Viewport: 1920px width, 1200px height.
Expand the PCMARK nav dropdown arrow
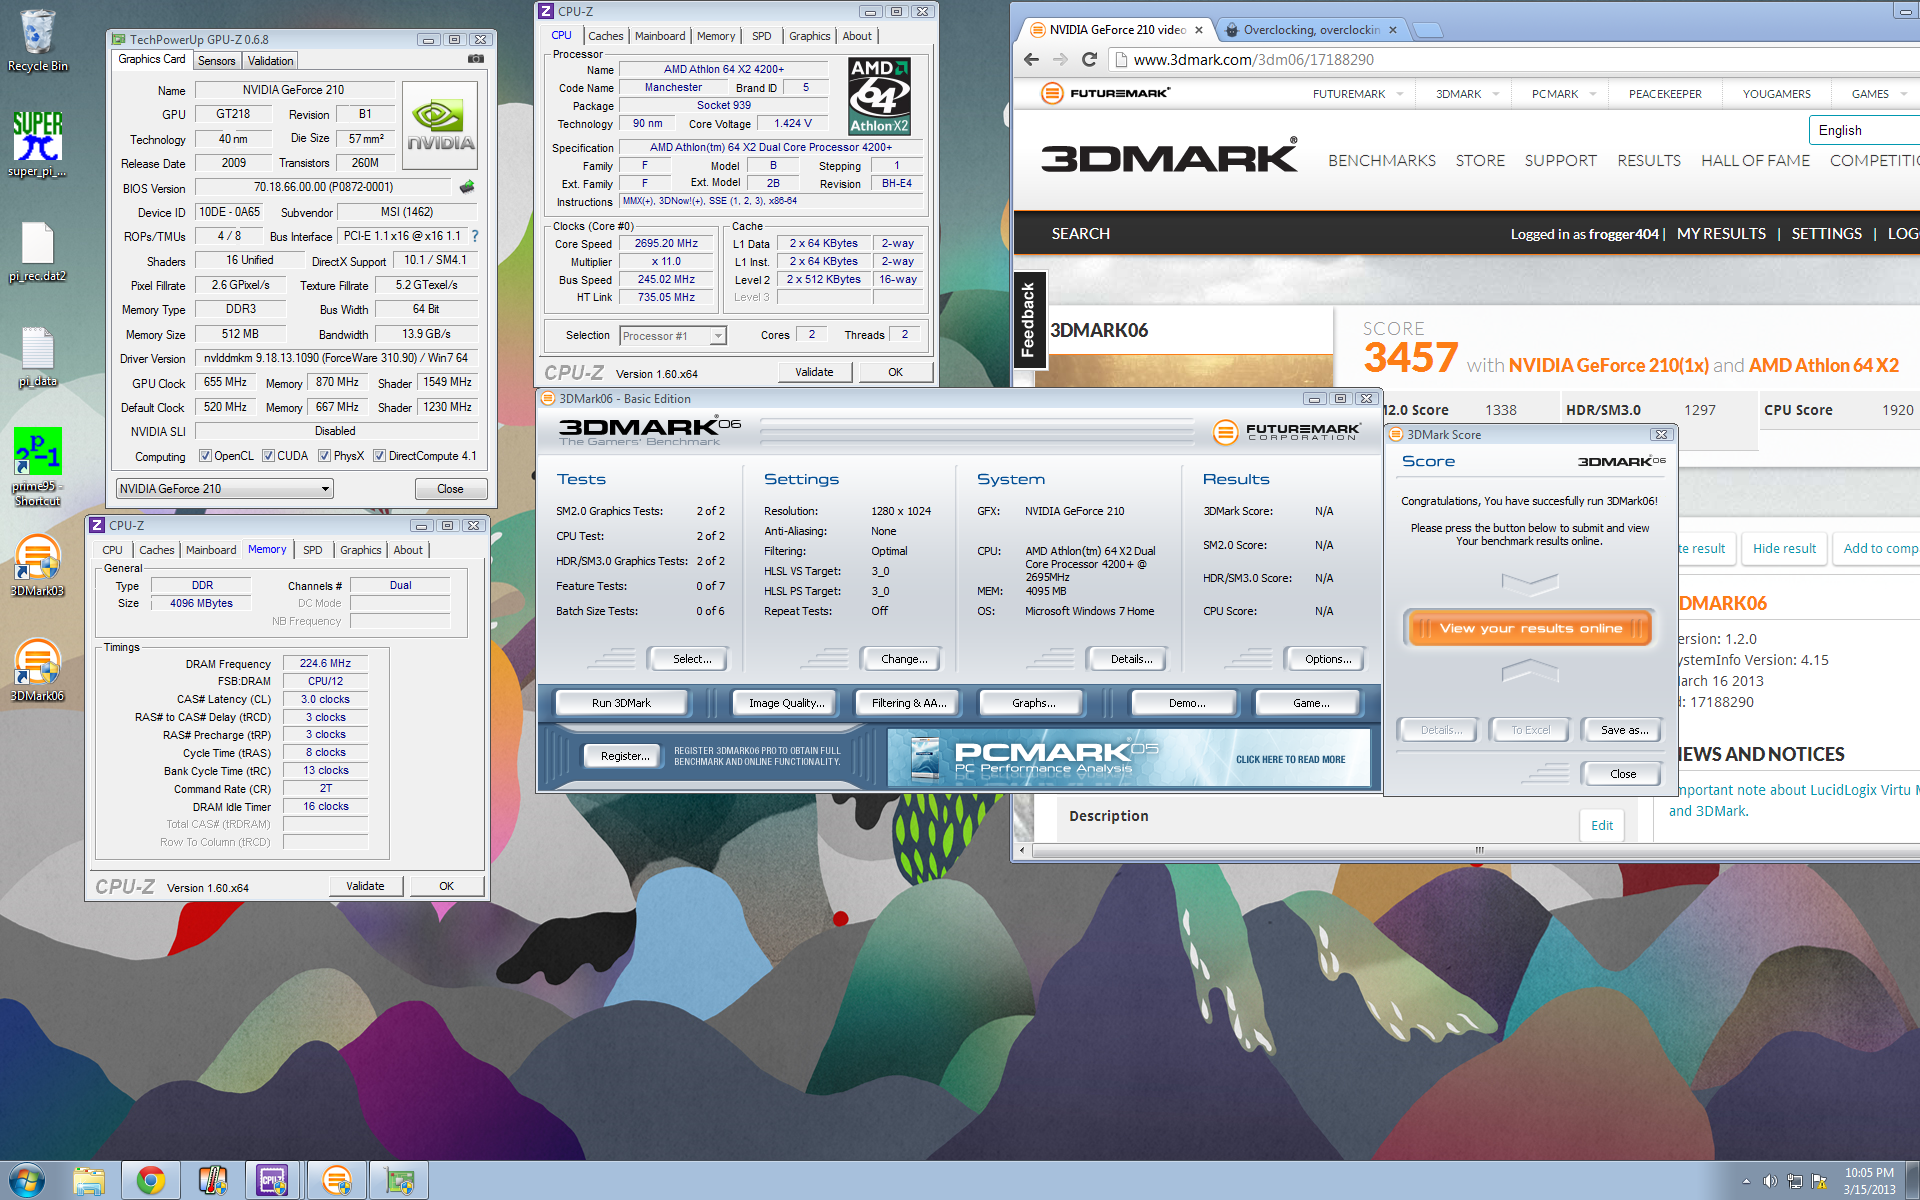coord(1592,94)
